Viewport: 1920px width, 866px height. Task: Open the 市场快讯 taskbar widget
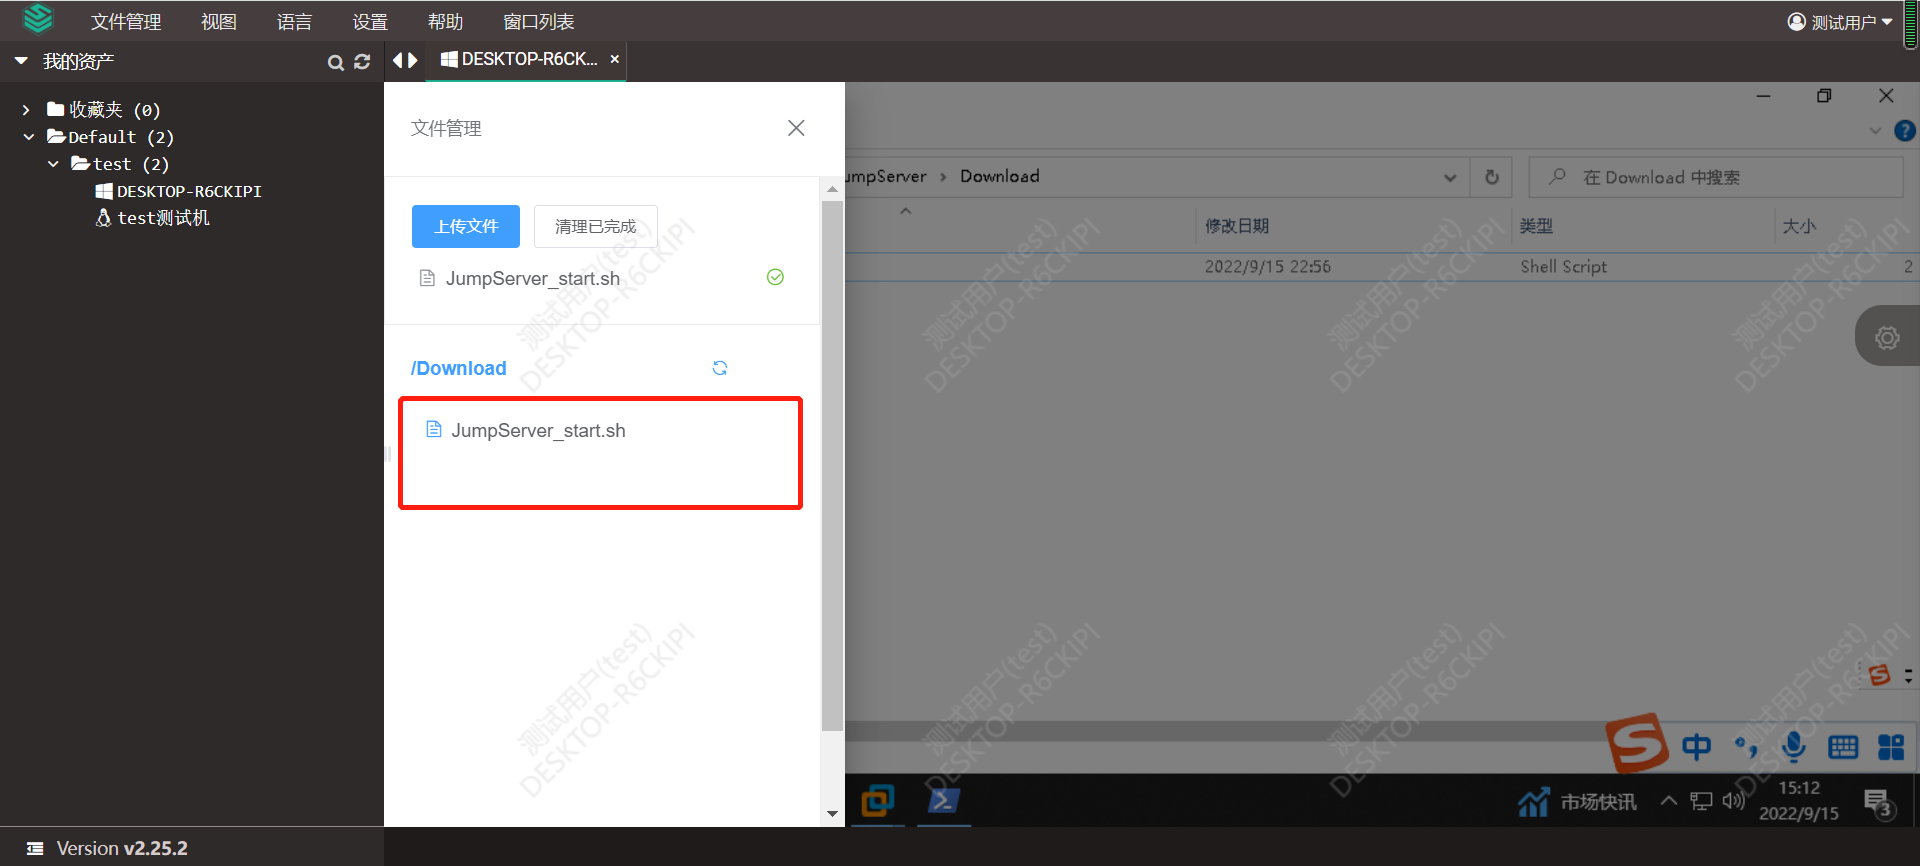(1577, 802)
